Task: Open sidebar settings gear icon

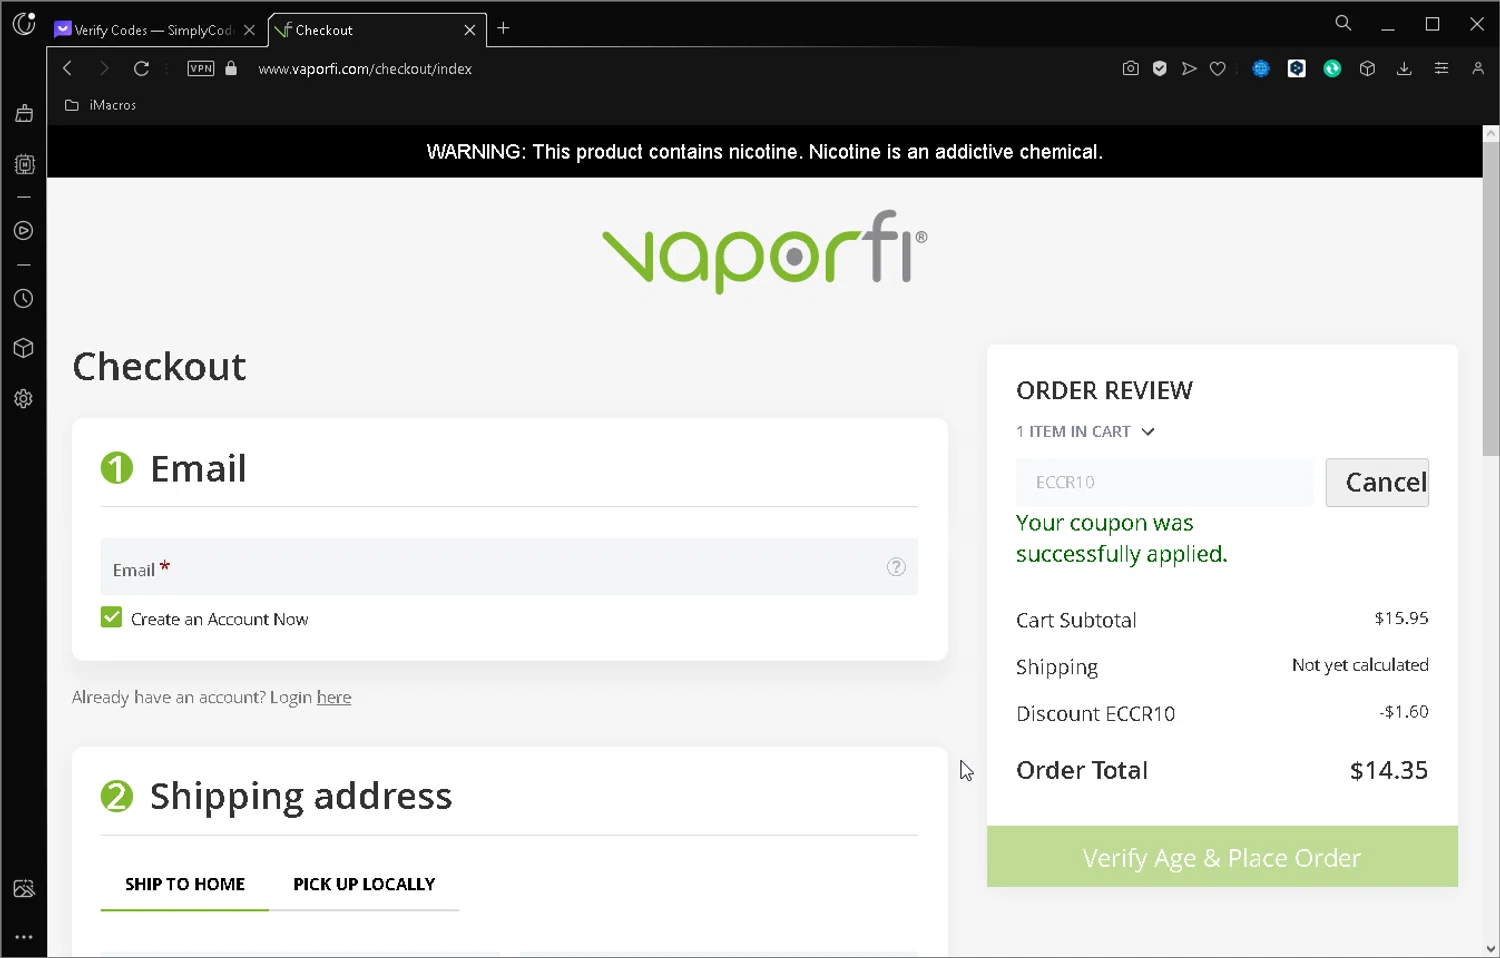Action: [24, 398]
